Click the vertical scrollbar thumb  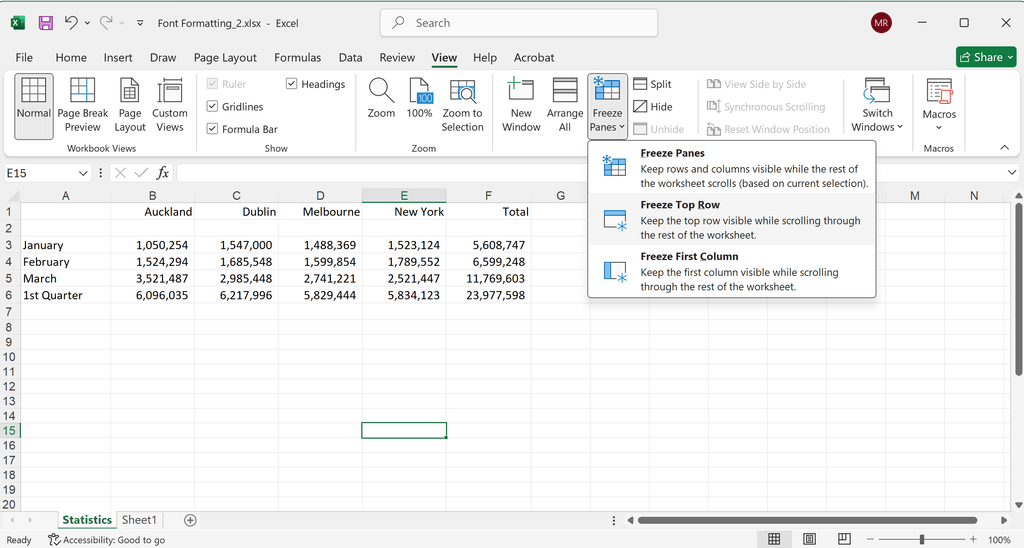[1018, 288]
